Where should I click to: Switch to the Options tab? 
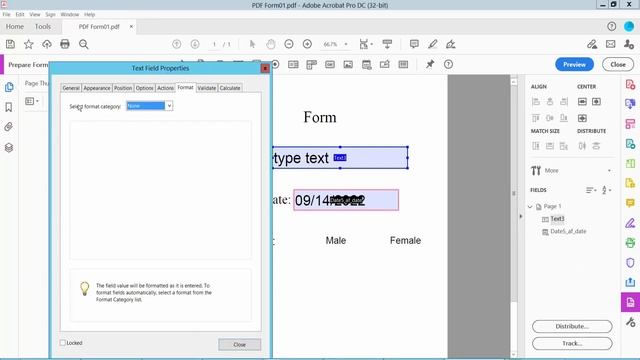[x=144, y=88]
